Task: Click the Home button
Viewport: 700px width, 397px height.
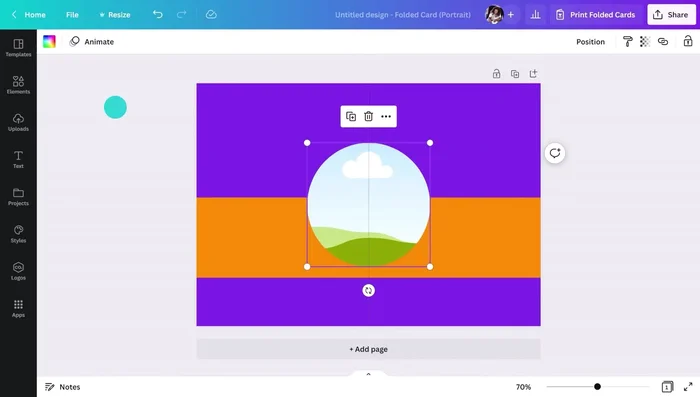Action: click(29, 15)
